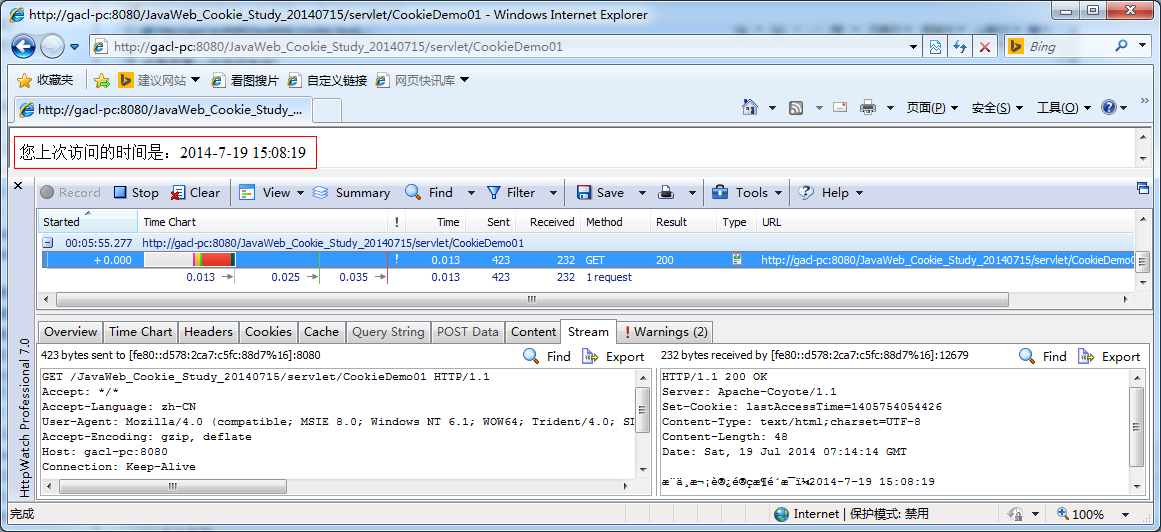Collapse the 00:05:55.277 page group
The image size is (1161, 532).
[x=47, y=242]
